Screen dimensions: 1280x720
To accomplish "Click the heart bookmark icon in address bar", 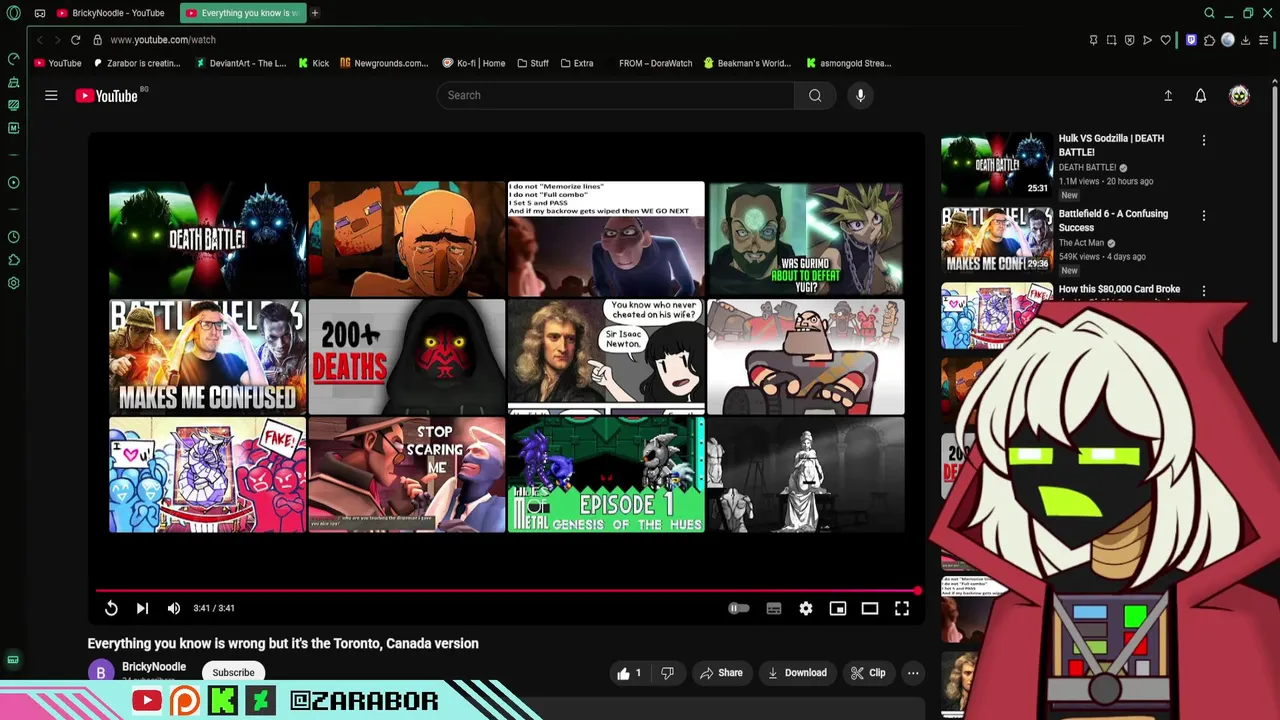I will tap(1165, 40).
